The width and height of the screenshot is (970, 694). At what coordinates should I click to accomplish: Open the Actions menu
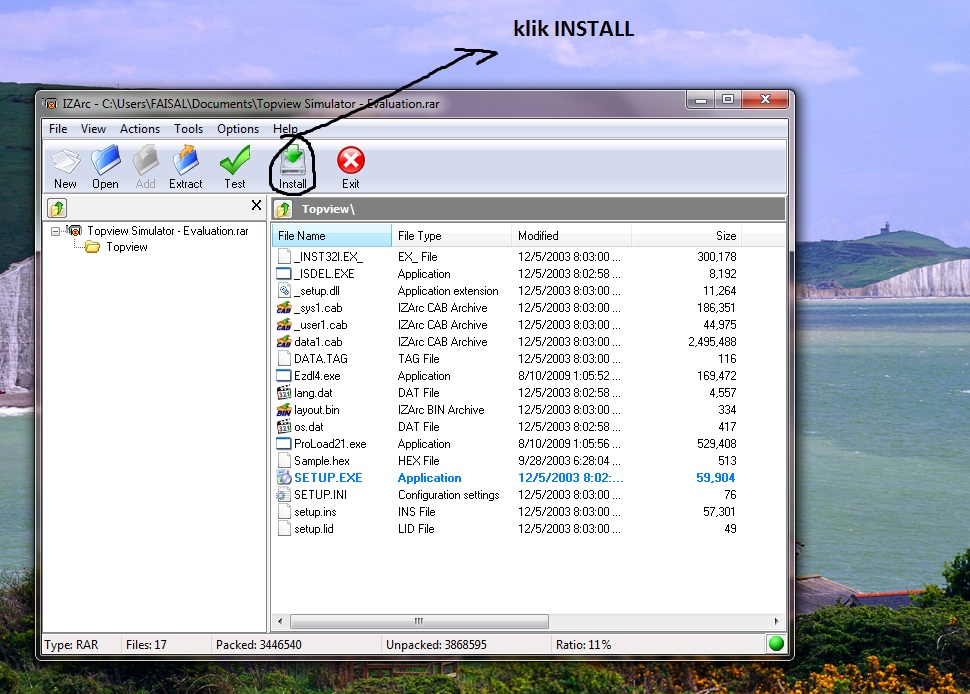coord(139,128)
